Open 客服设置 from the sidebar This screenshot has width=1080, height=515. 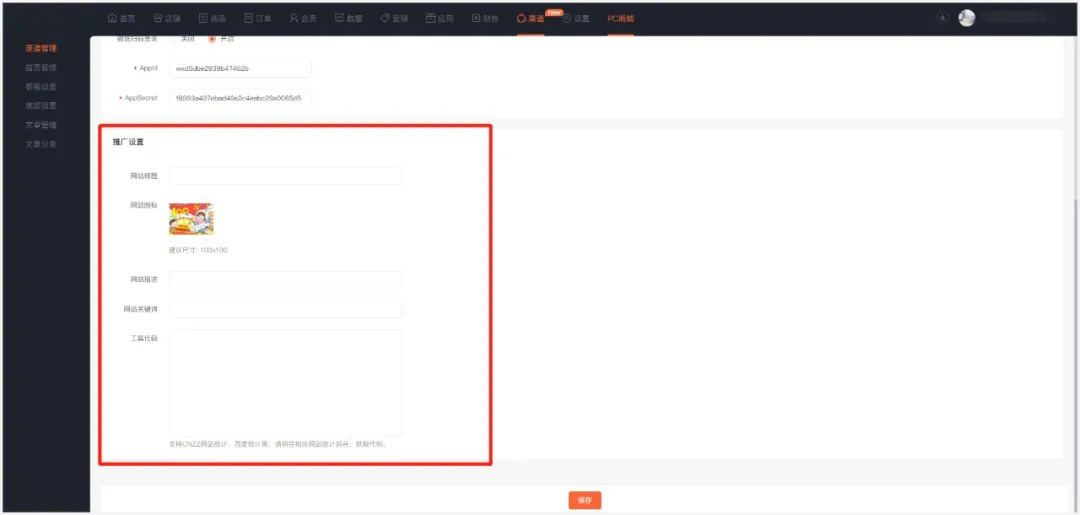(41, 87)
